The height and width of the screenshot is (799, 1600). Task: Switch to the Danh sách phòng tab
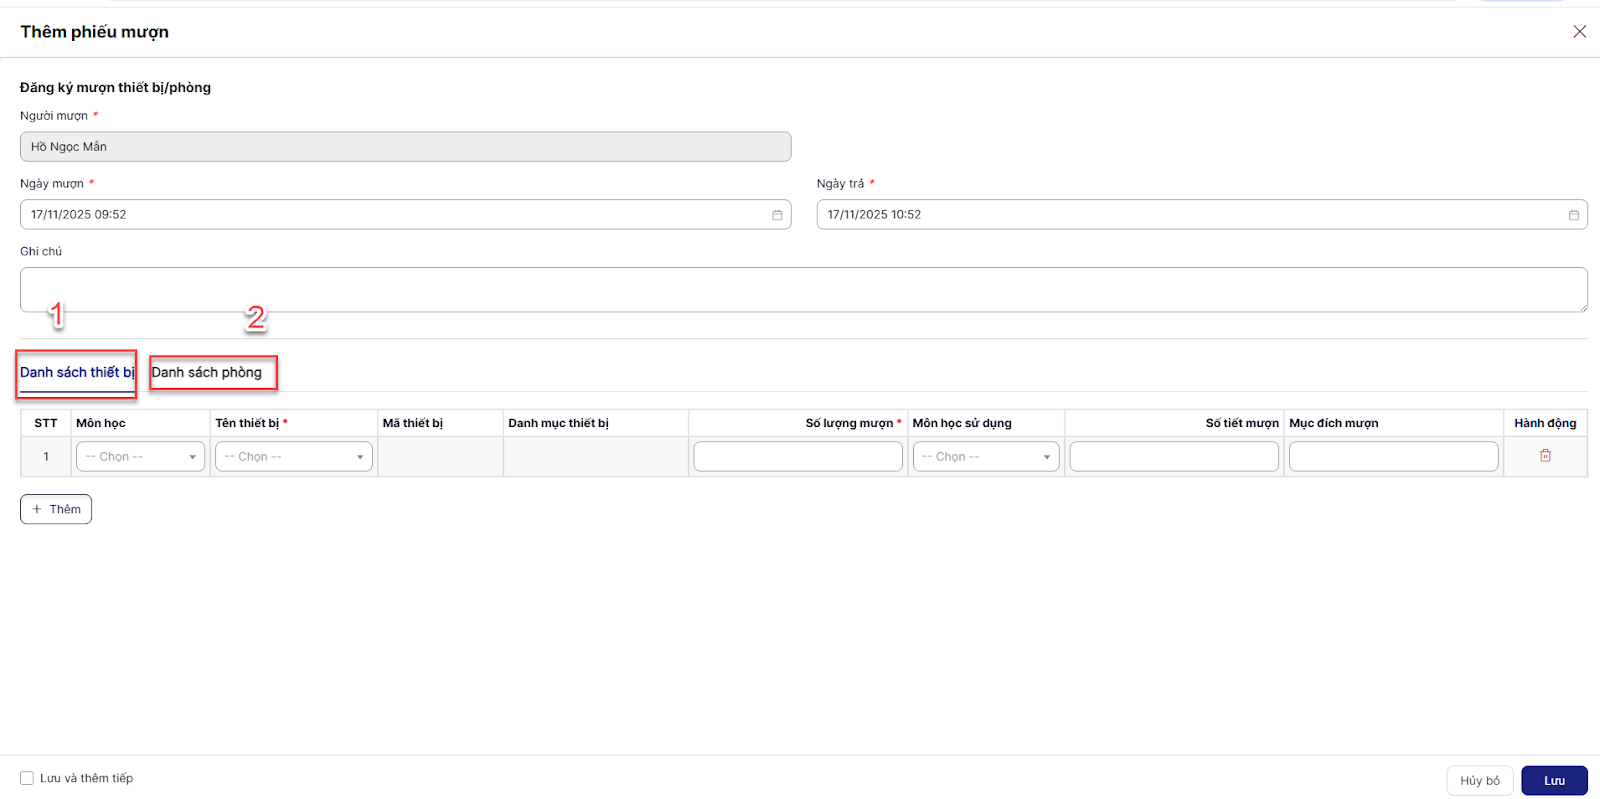pos(207,372)
